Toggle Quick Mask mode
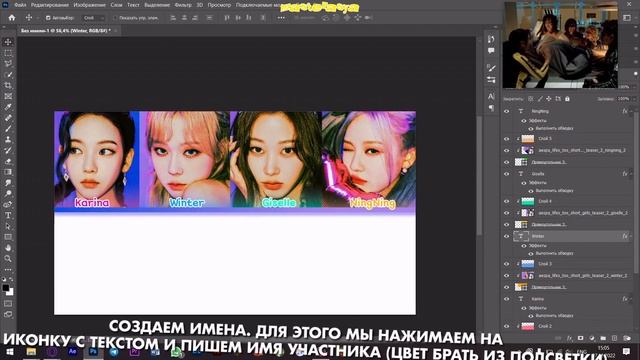Screen dimensions: 640x360 pyautogui.click(x=8, y=304)
